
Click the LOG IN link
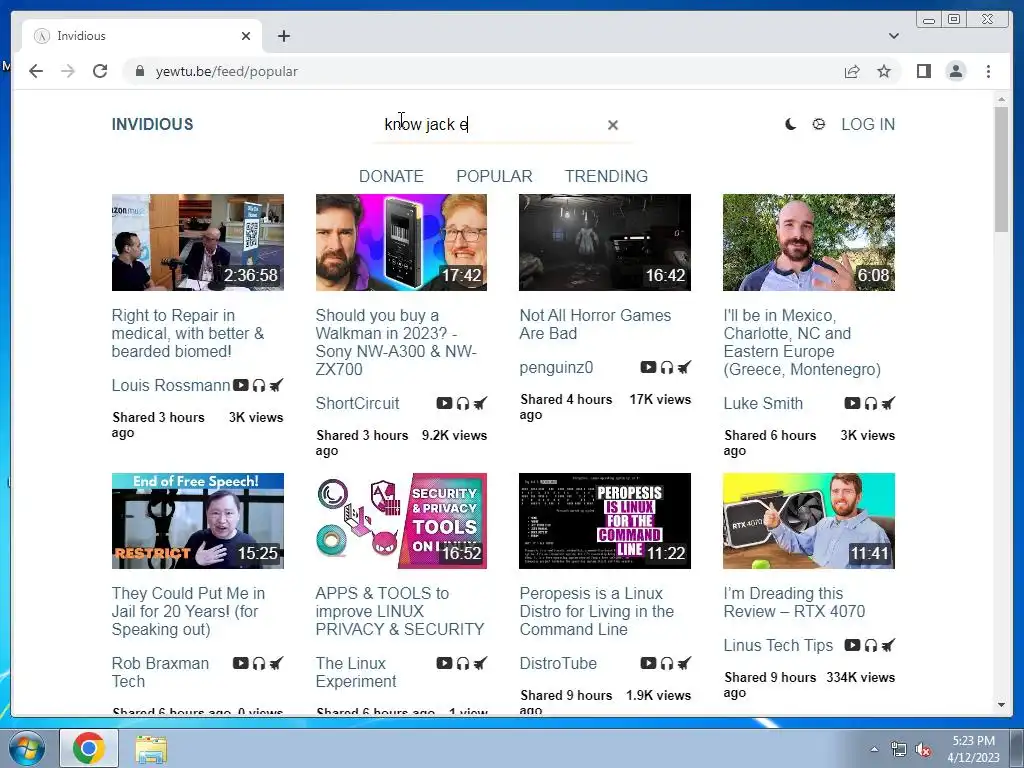(x=868, y=124)
